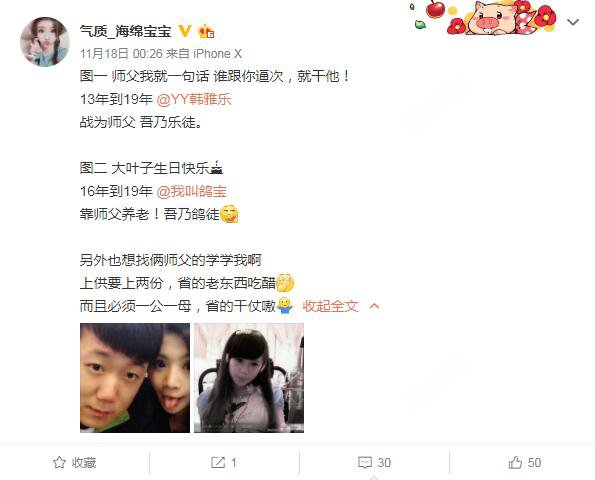Click the star icon beside 收藏
The image size is (595, 480).
(x=59, y=462)
